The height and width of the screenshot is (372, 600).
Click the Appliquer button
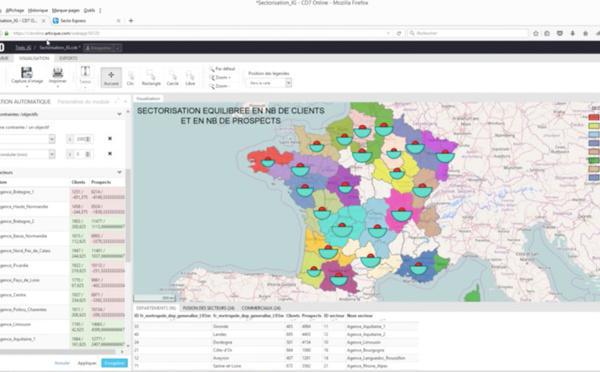[x=87, y=363]
